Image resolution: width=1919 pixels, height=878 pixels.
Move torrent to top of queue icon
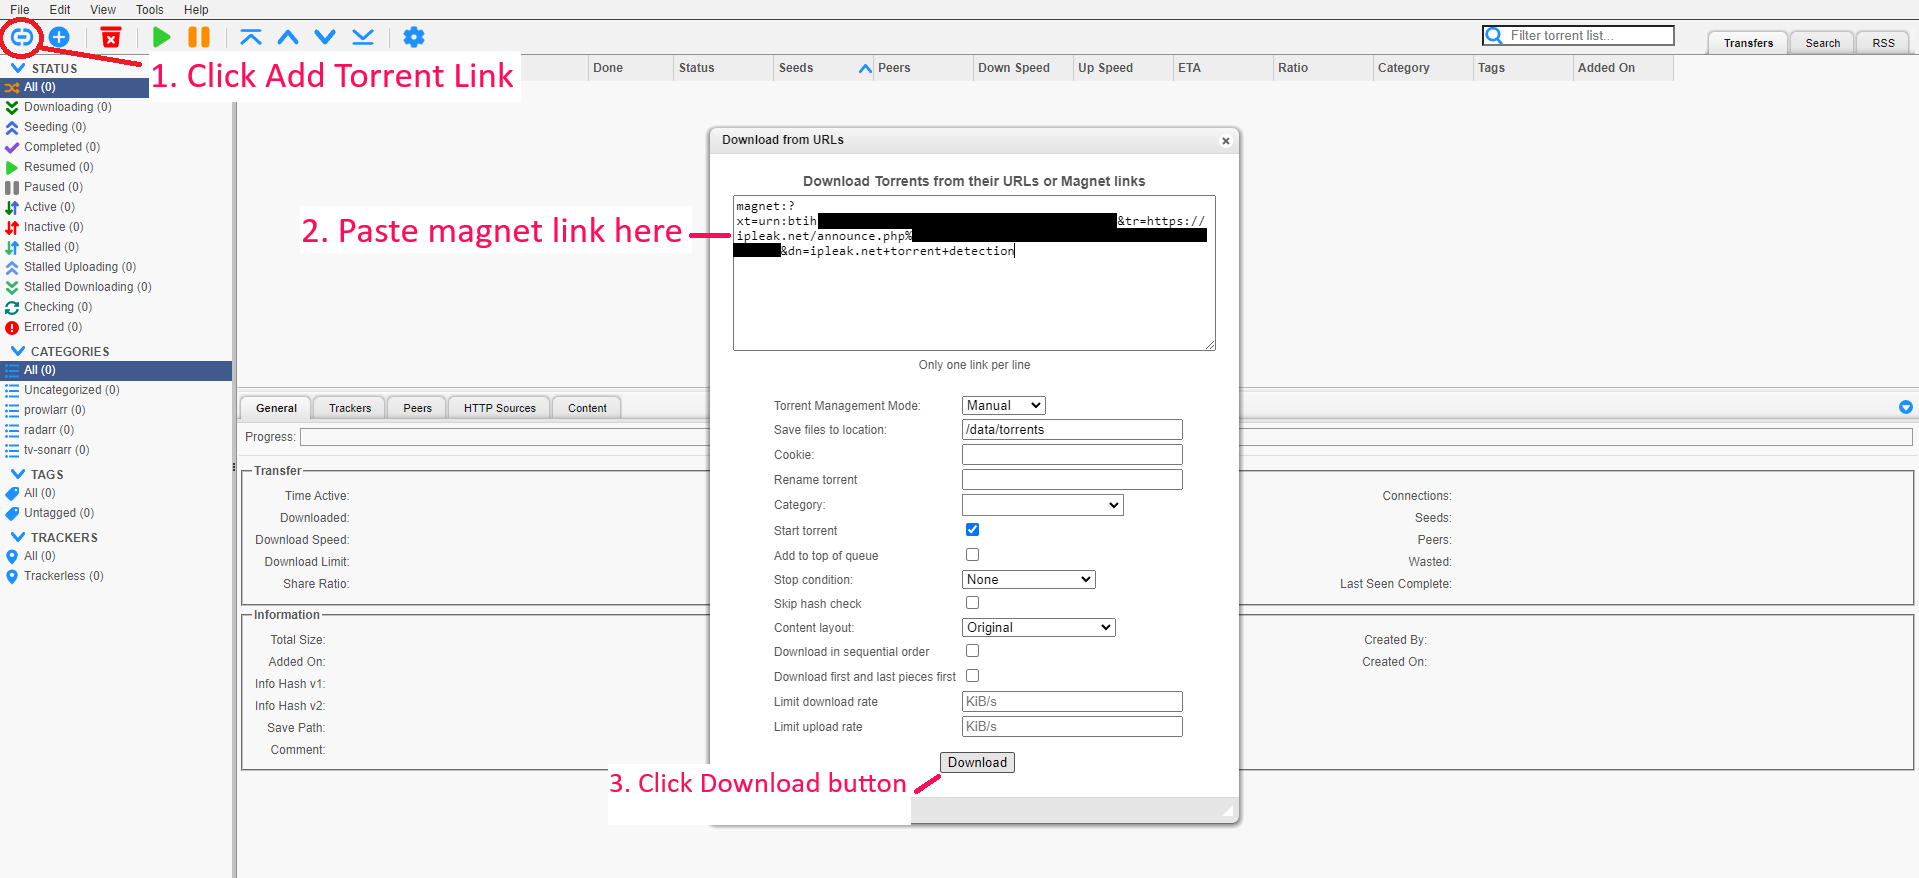[x=251, y=37]
